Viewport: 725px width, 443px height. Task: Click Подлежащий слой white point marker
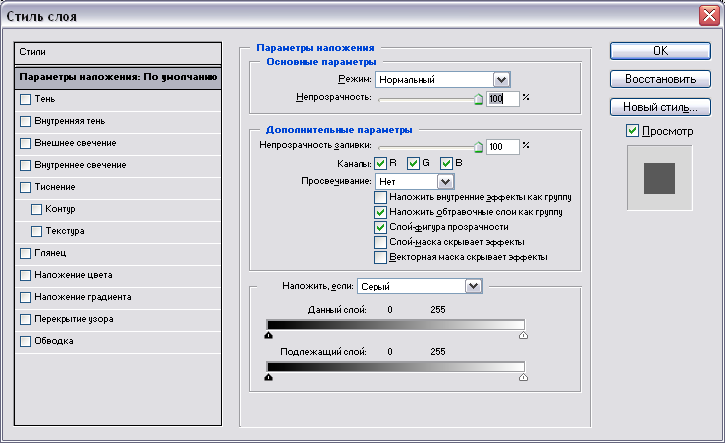coord(523,377)
